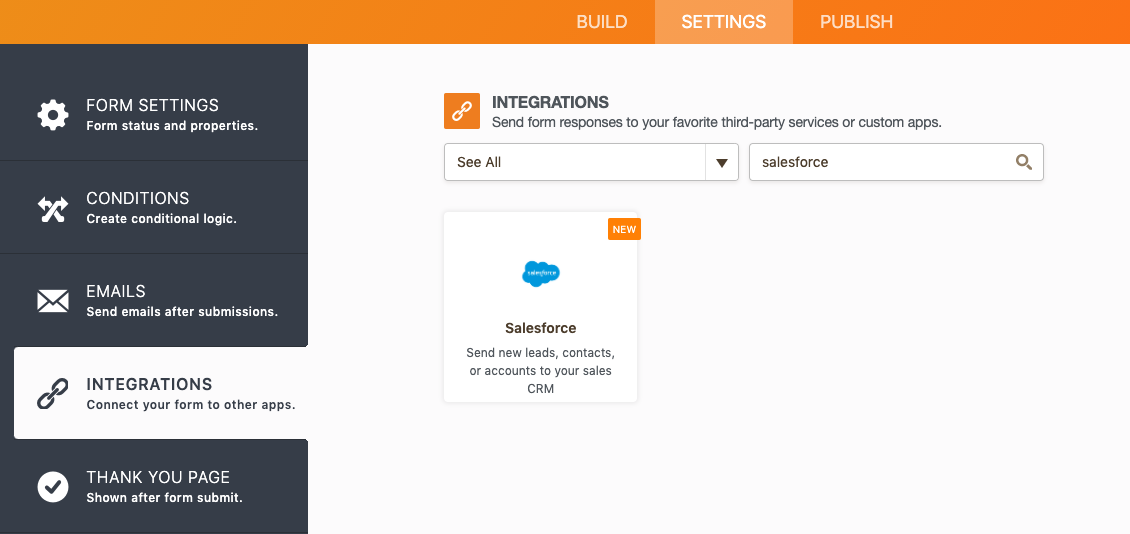Click the Emails envelope icon
The image size is (1130, 534).
point(53,301)
